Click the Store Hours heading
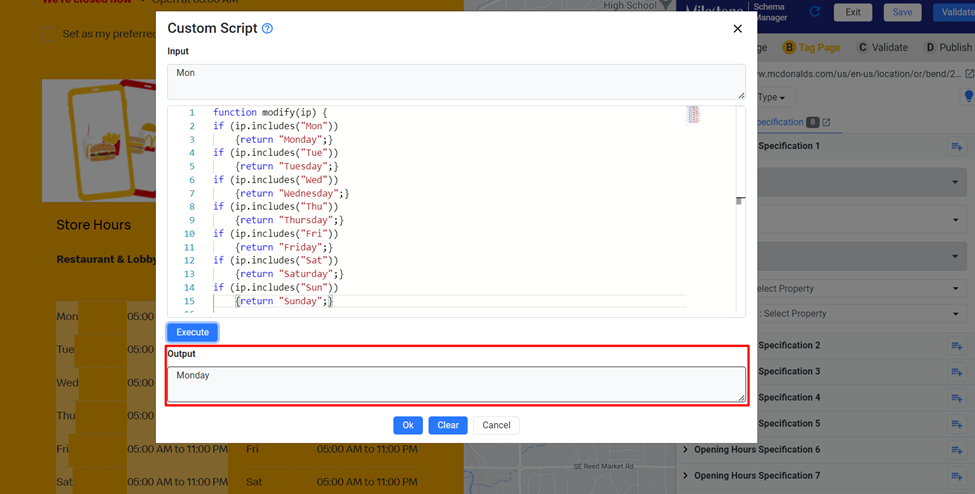 coord(94,225)
